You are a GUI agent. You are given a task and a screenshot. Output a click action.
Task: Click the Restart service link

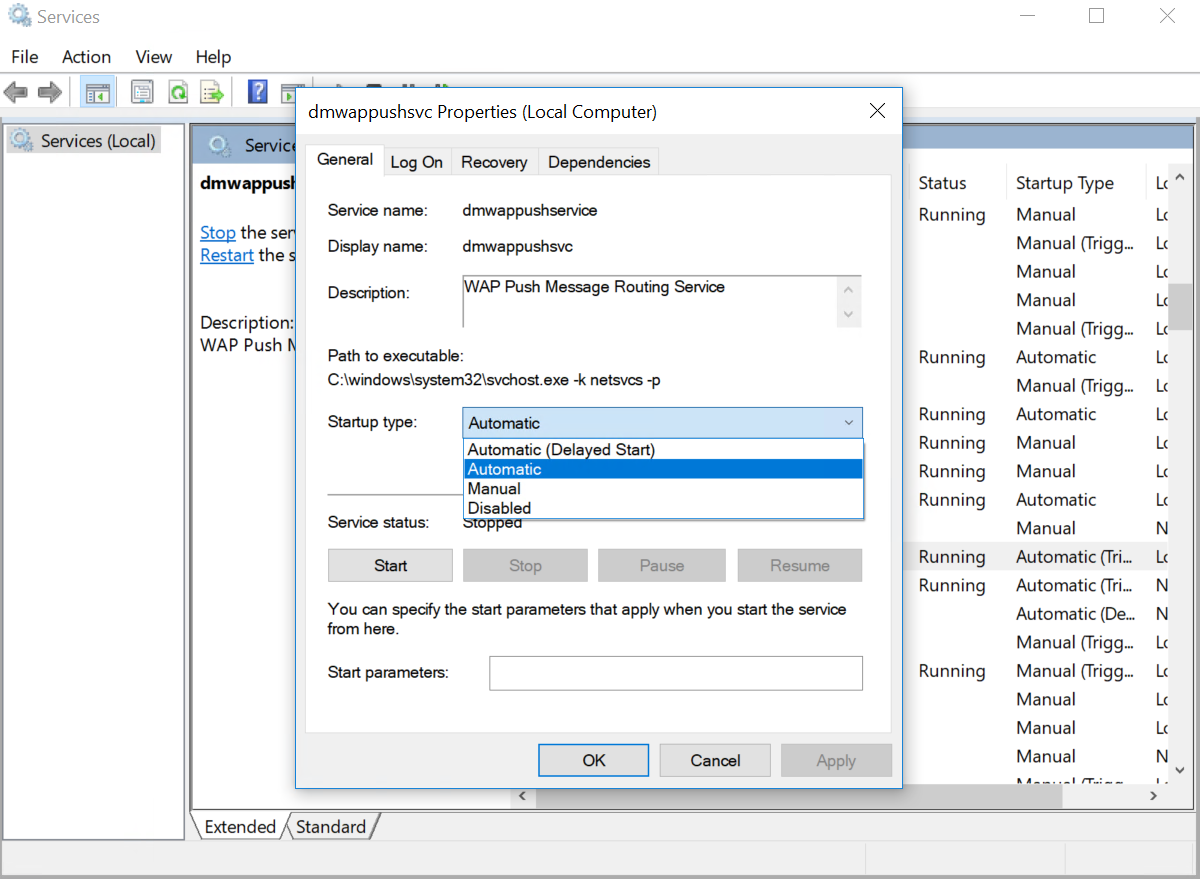click(227, 255)
